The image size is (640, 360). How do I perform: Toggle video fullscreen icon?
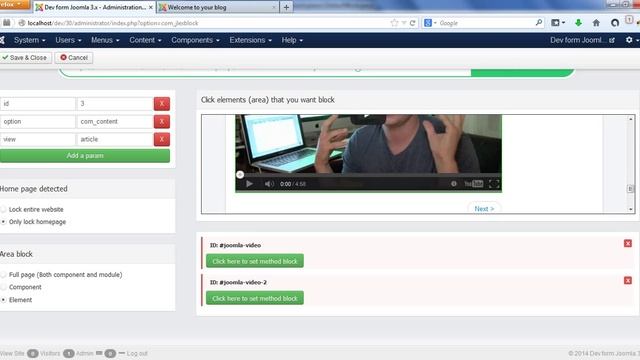tap(494, 184)
